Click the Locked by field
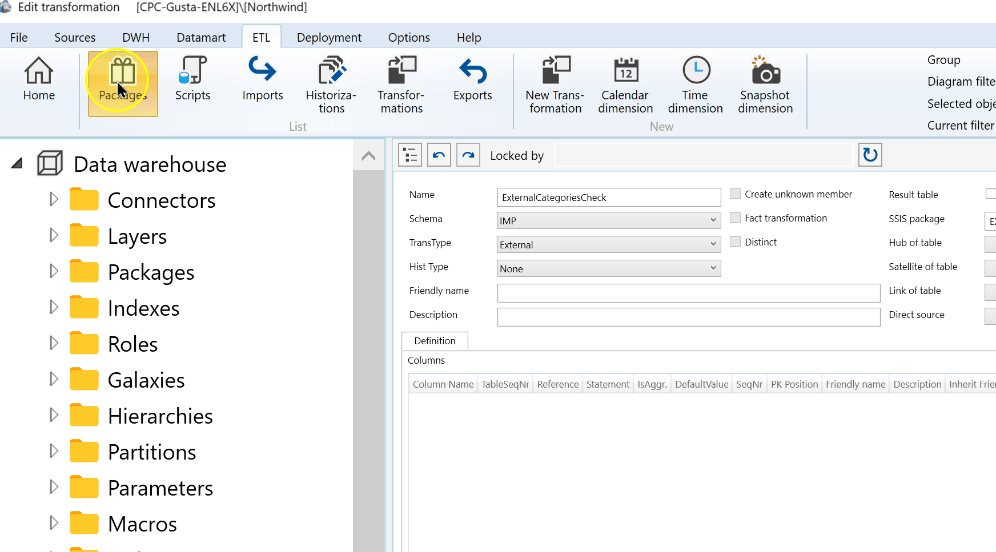Viewport: 996px width, 552px height. pyautogui.click(x=703, y=155)
